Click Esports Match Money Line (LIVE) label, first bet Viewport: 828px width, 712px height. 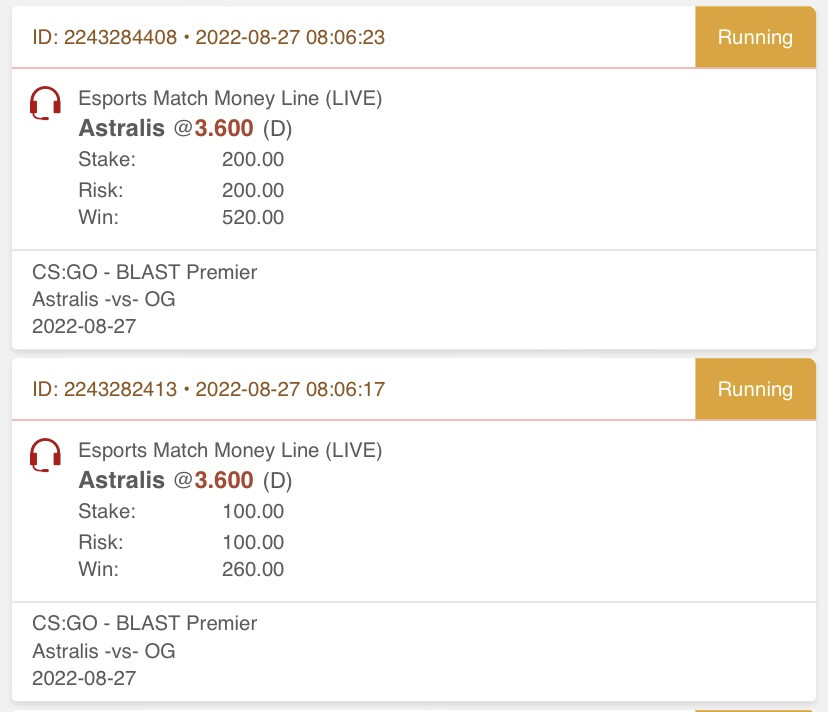tap(230, 98)
